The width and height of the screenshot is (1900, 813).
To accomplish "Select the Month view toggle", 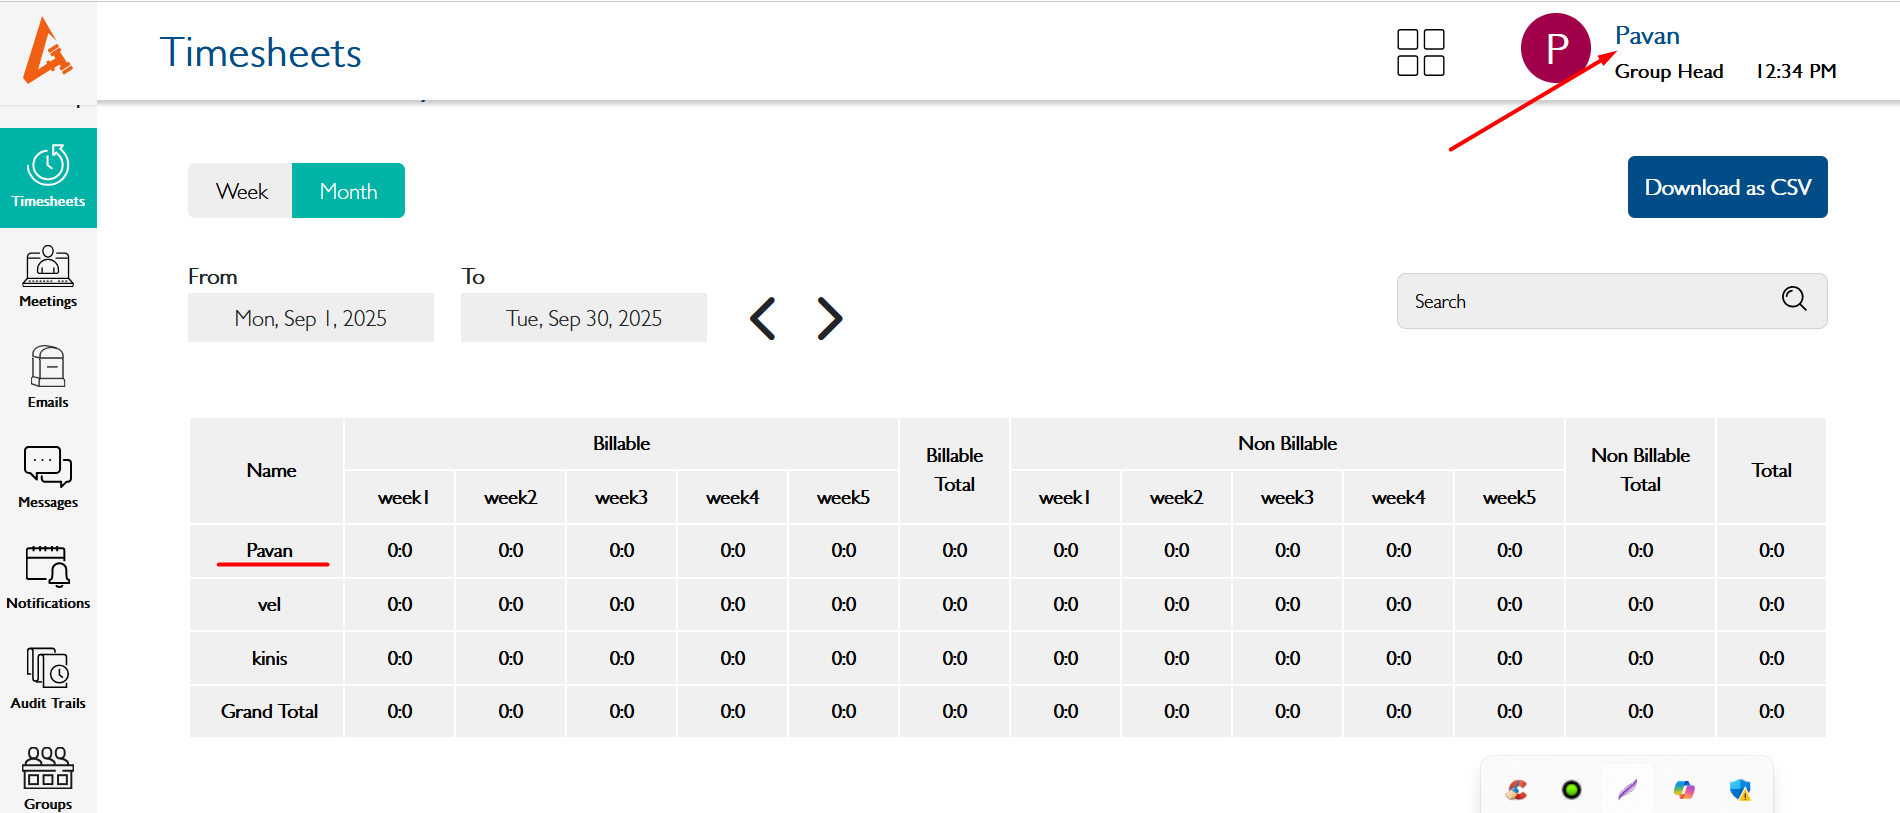I will pyautogui.click(x=348, y=191).
